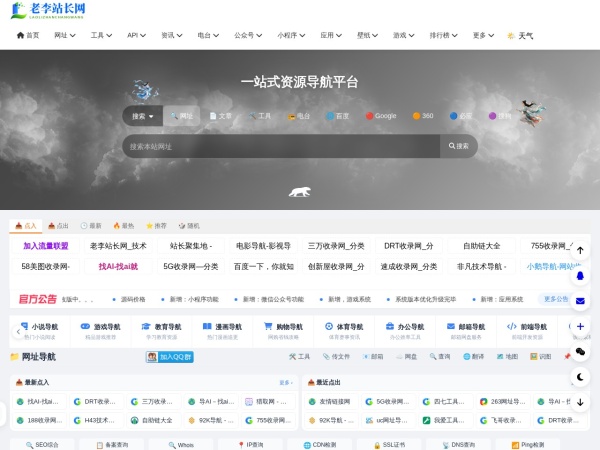Click the left carousel arrow by 小说导航
600x450 pixels.
pyautogui.click(x=18, y=332)
